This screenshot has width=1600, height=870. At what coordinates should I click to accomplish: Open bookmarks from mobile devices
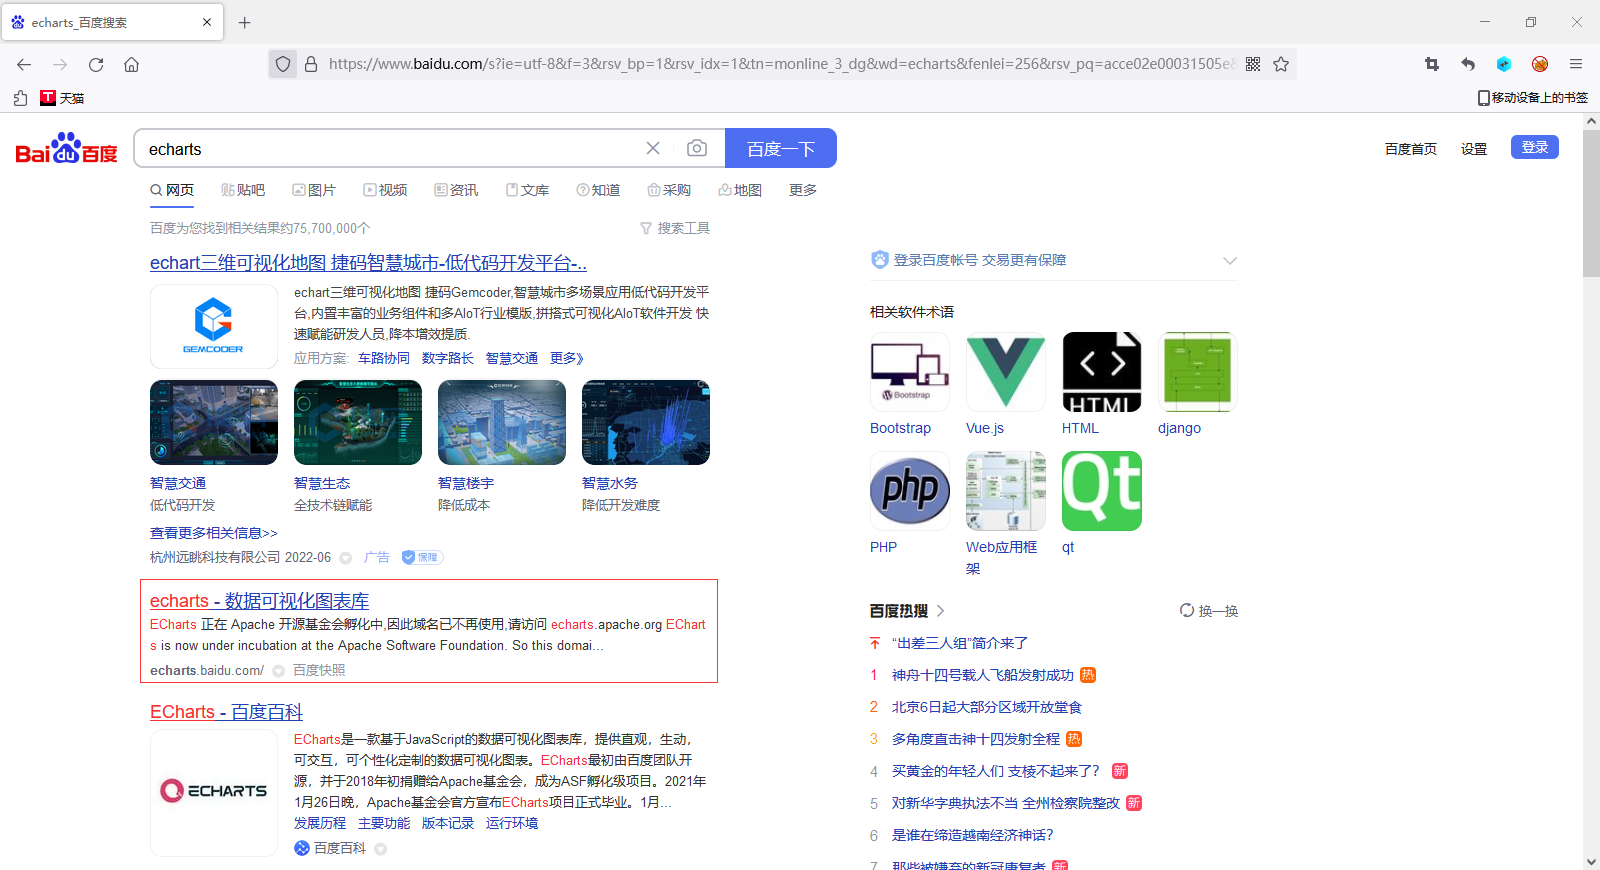click(1533, 98)
